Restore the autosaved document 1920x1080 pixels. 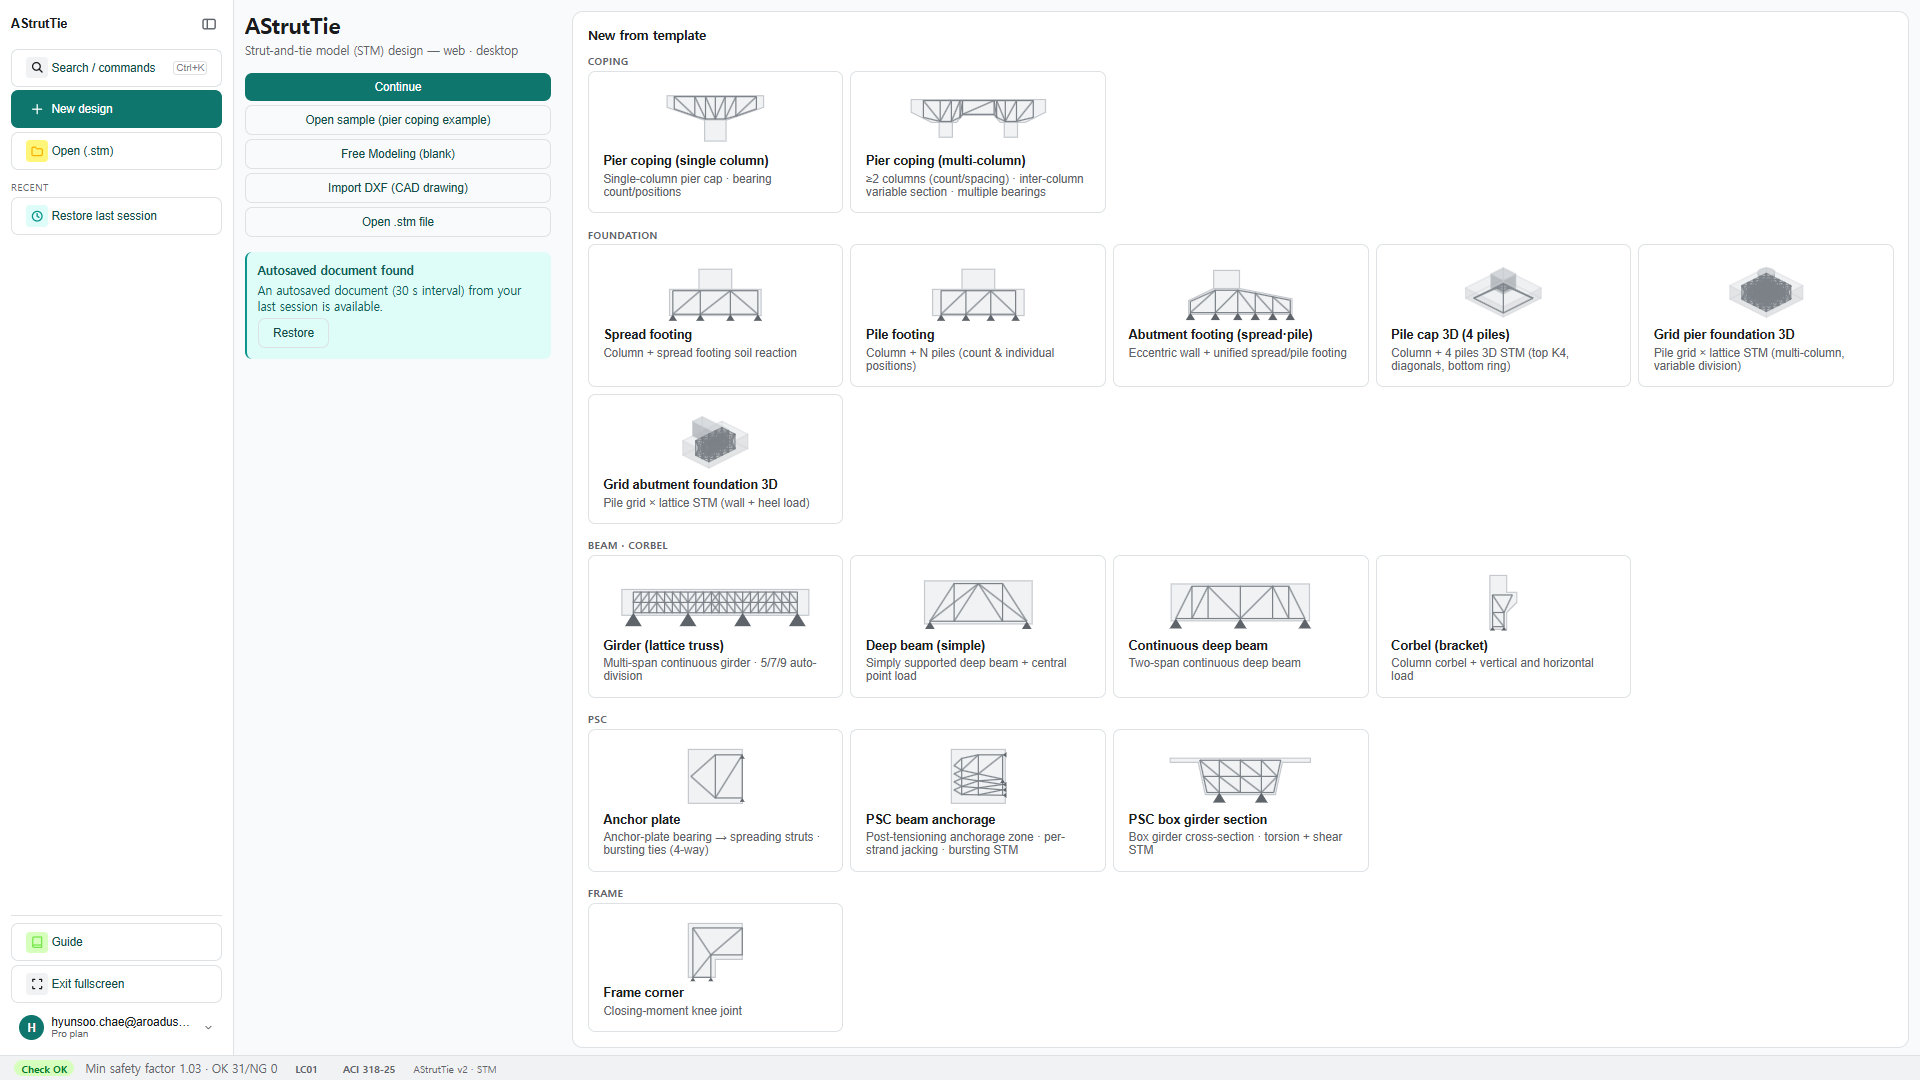coord(293,333)
